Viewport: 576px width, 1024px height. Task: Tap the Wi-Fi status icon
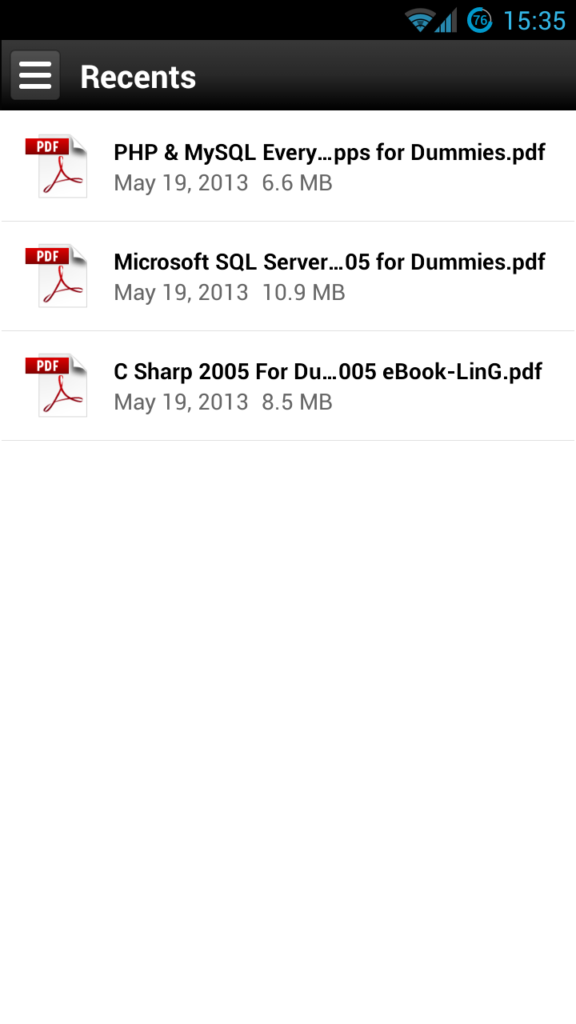pyautogui.click(x=419, y=20)
